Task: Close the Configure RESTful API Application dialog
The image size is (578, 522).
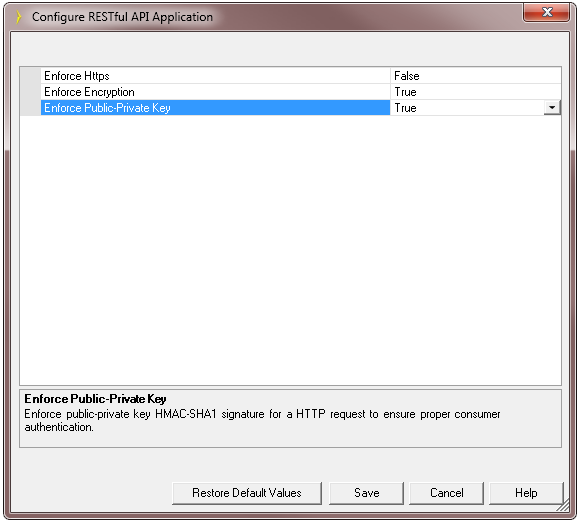Action: point(547,13)
